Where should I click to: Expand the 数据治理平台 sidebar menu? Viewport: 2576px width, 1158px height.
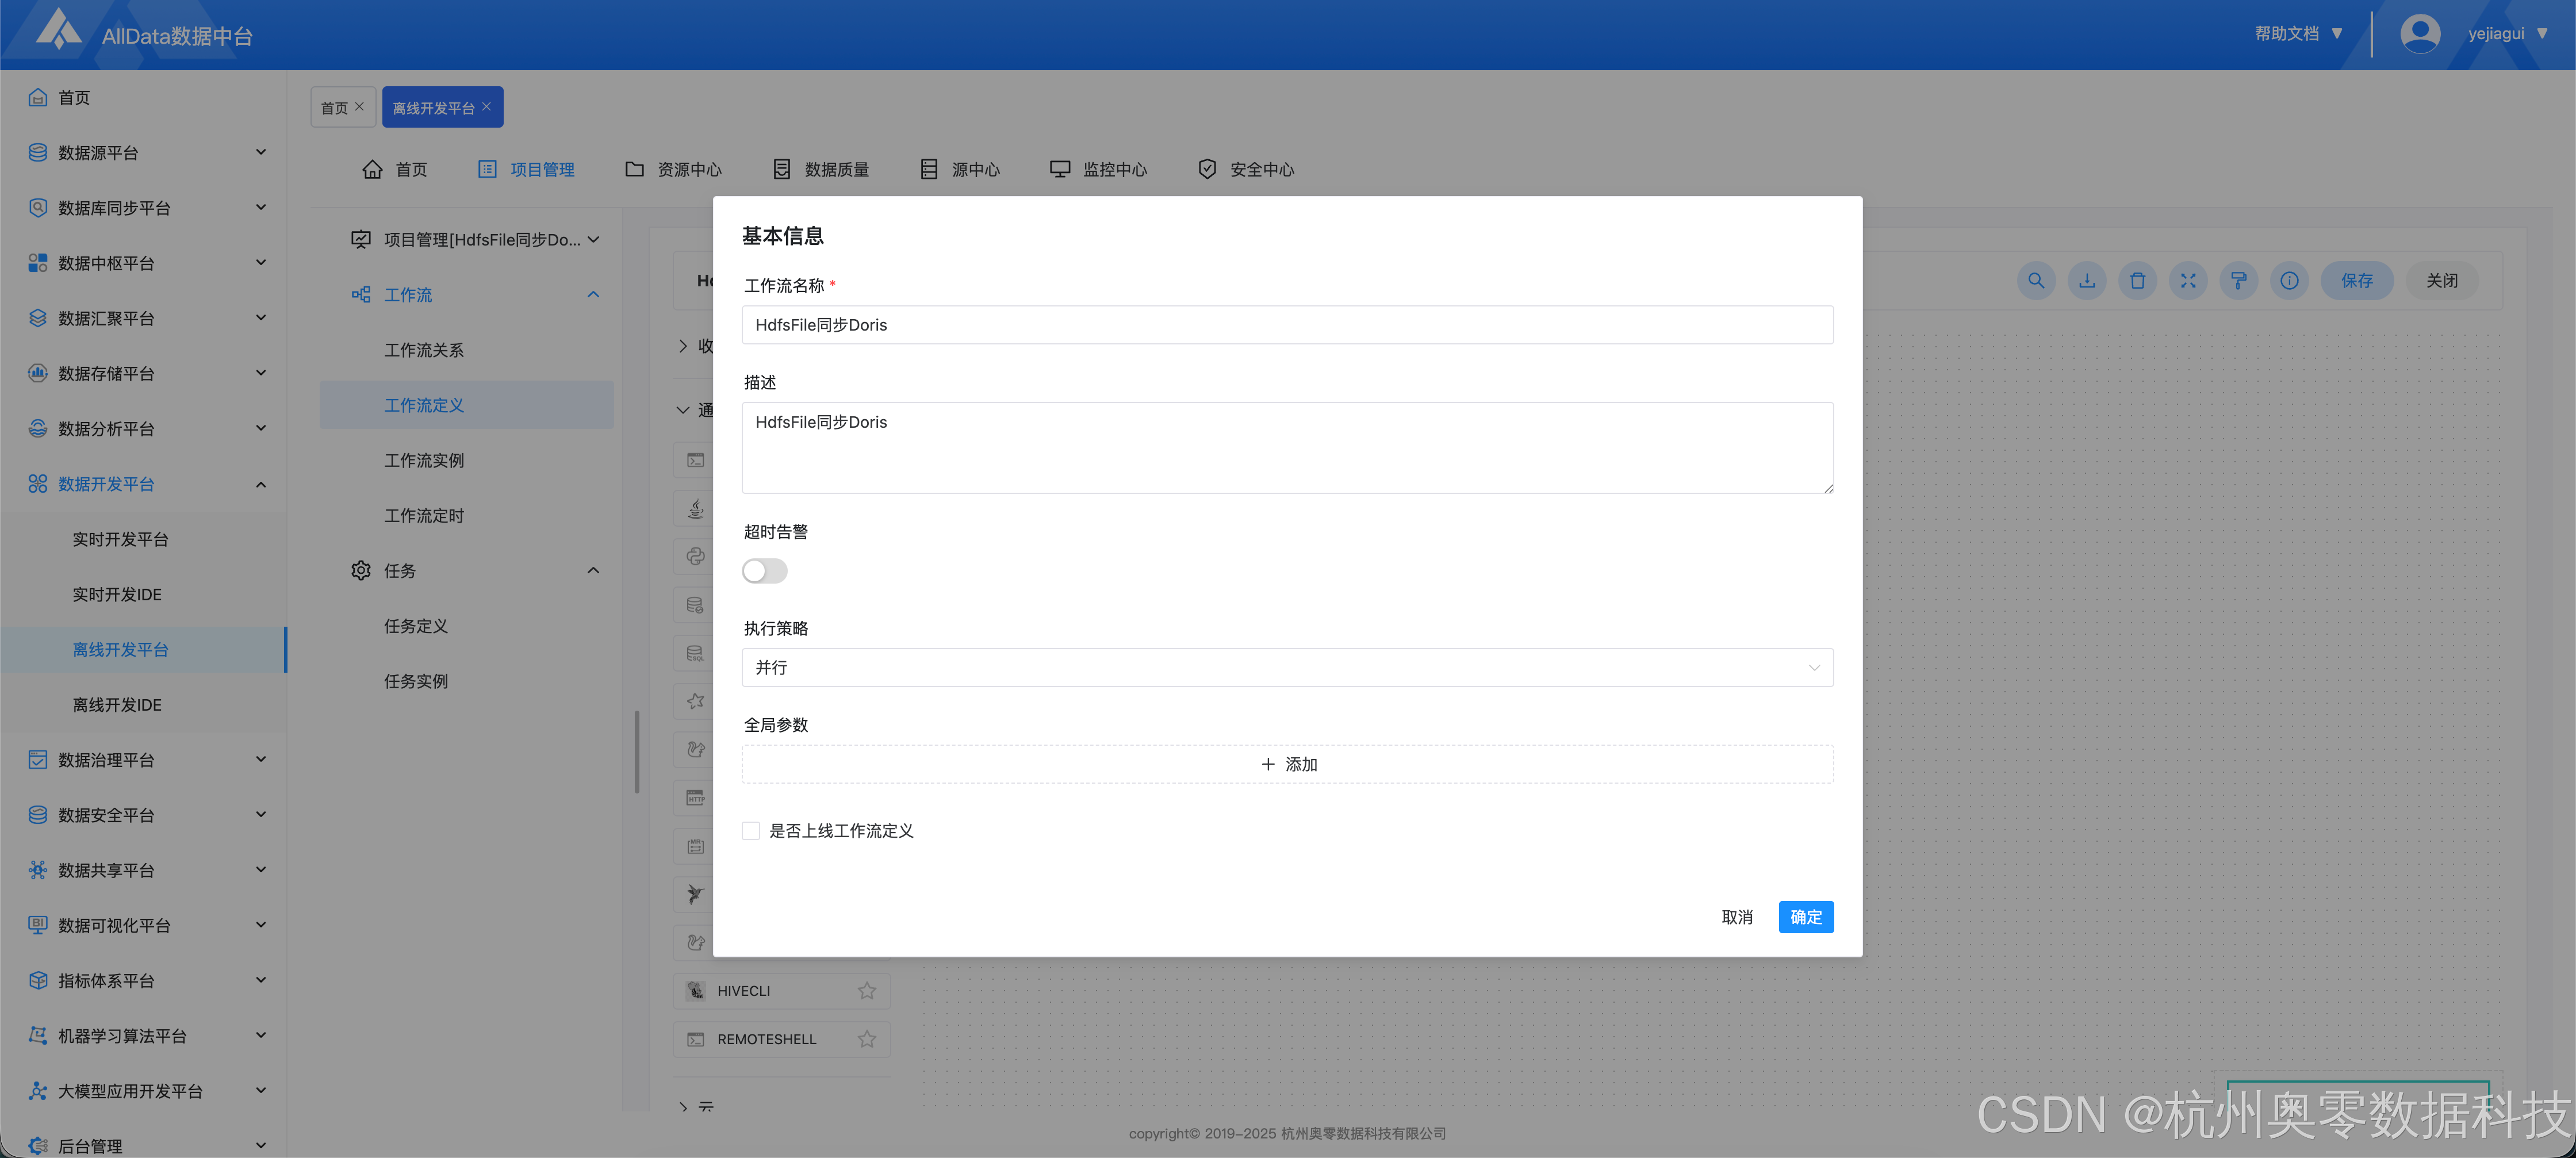pyautogui.click(x=144, y=760)
